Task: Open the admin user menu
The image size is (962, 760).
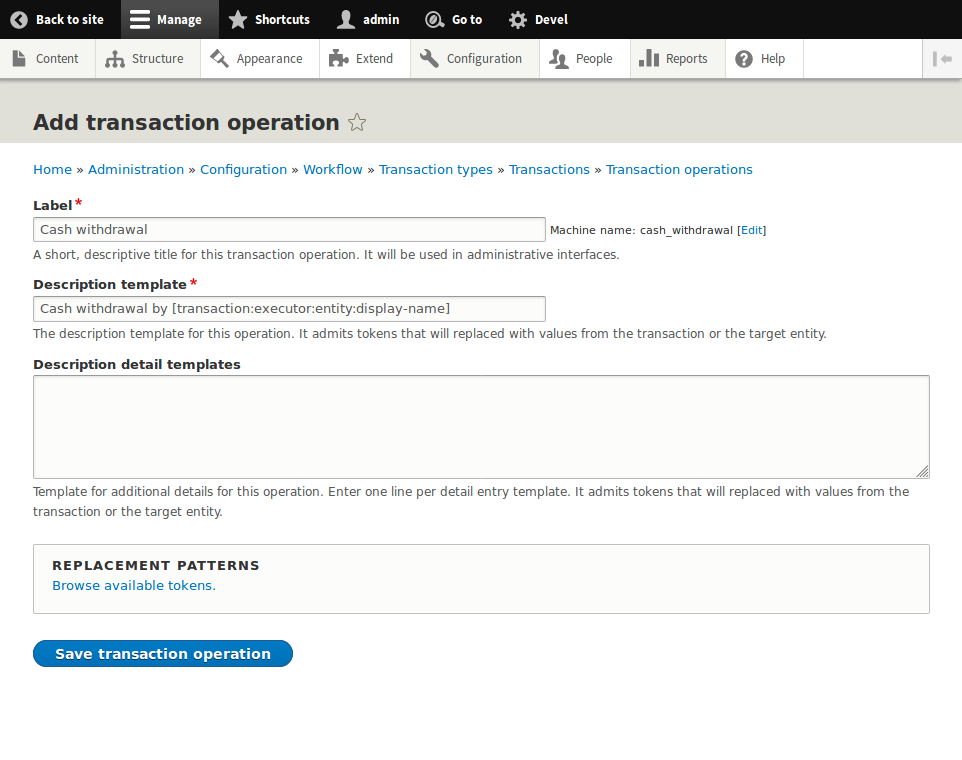Action: tap(369, 19)
